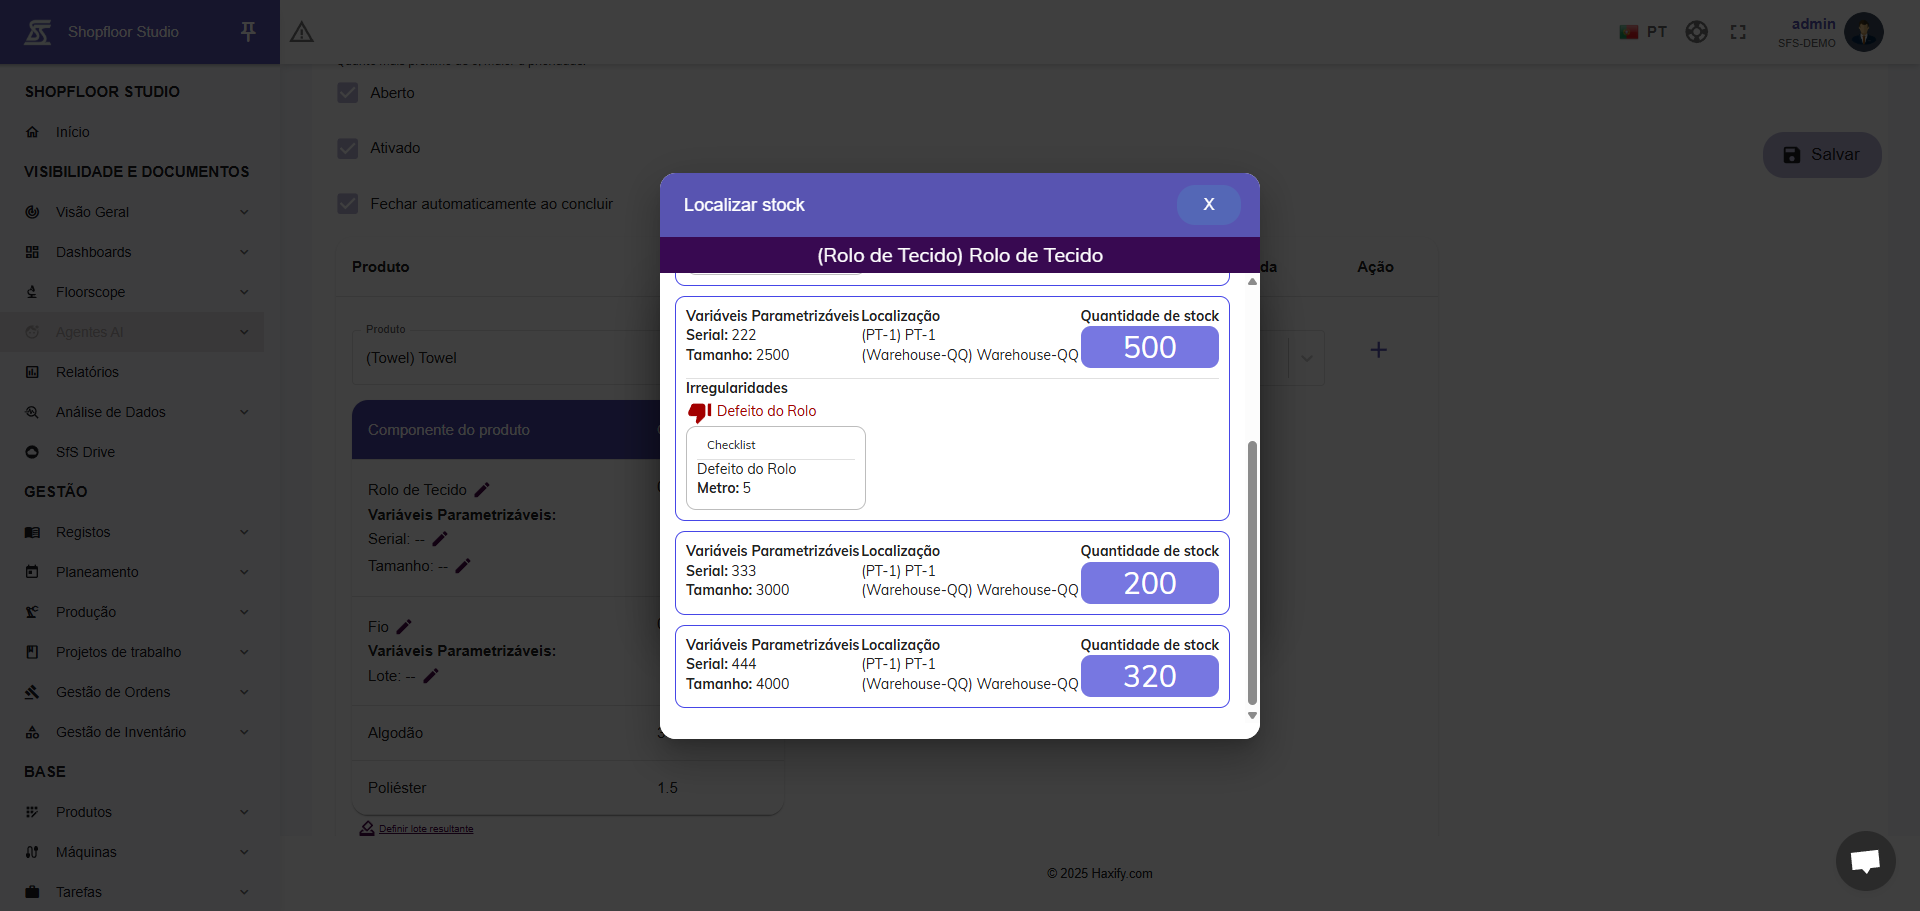Open the chat support bubble

click(x=1865, y=860)
